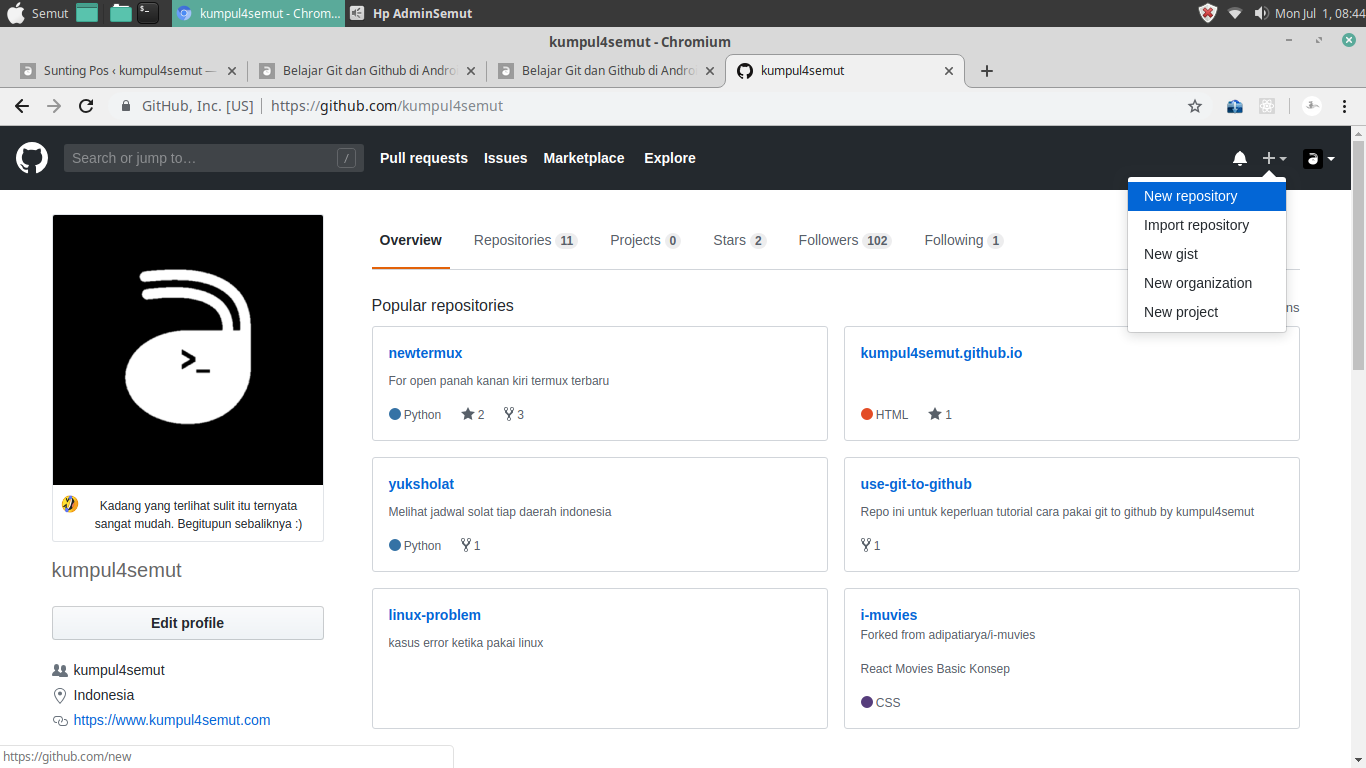Viewport: 1366px width, 768px height.
Task: Click the GitHub search input field
Action: (x=200, y=158)
